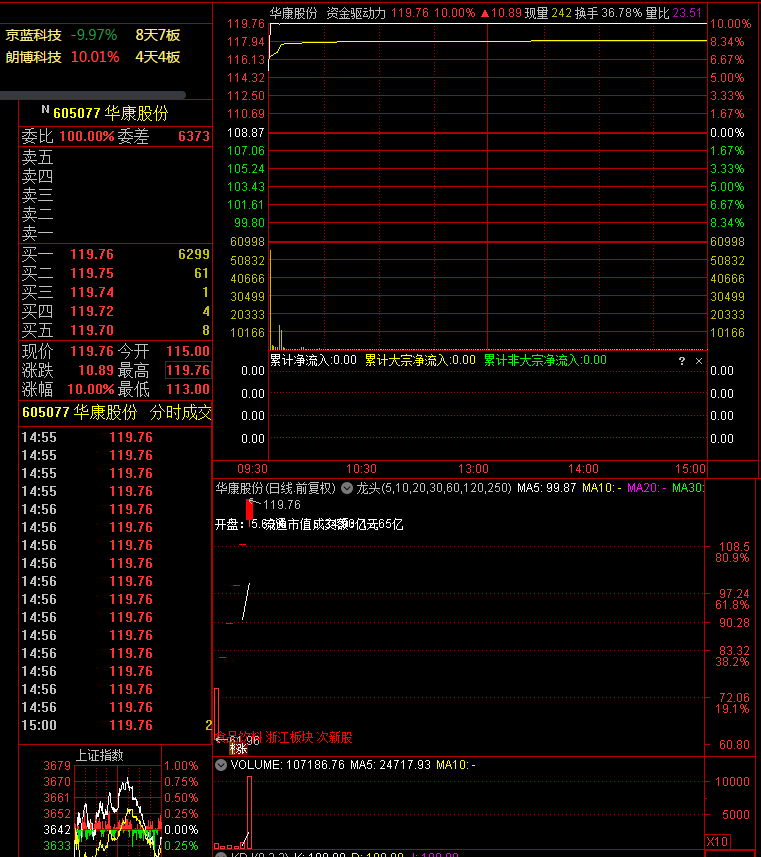The height and width of the screenshot is (857, 761).
Task: Click the tallest red volume bar in VOLUME panel
Action: [x=249, y=812]
